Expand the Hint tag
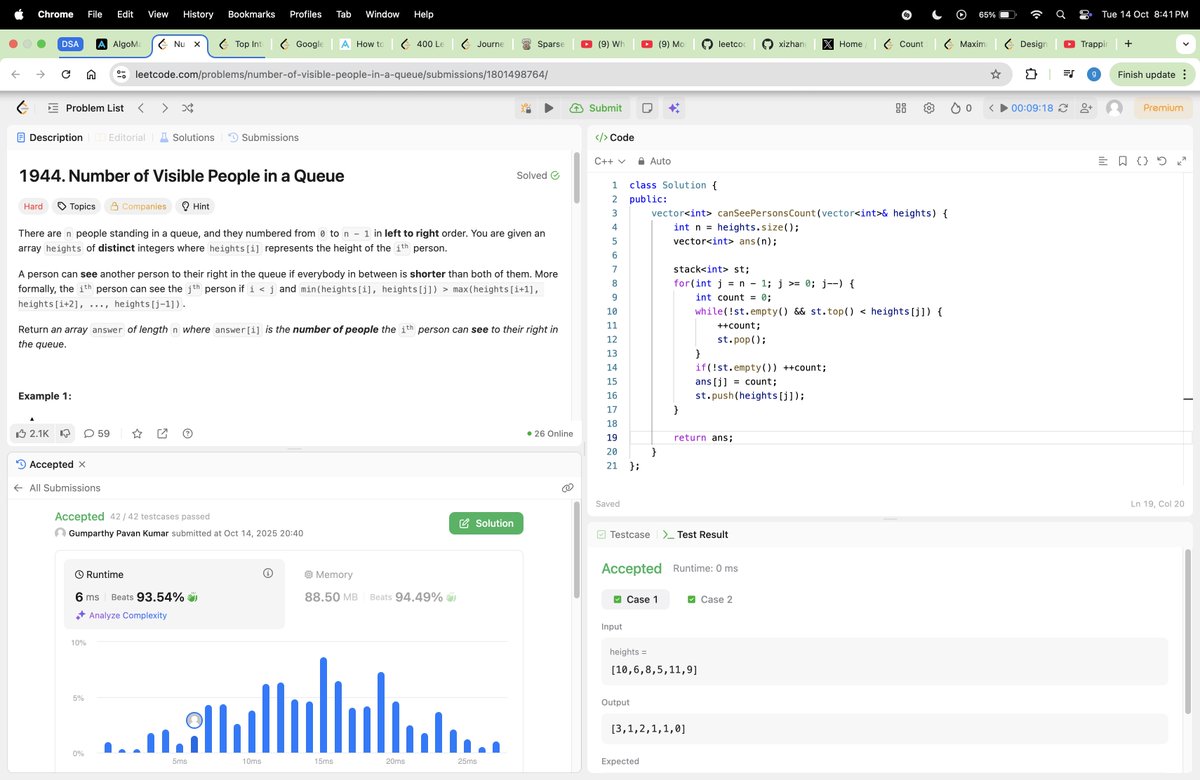 (195, 206)
